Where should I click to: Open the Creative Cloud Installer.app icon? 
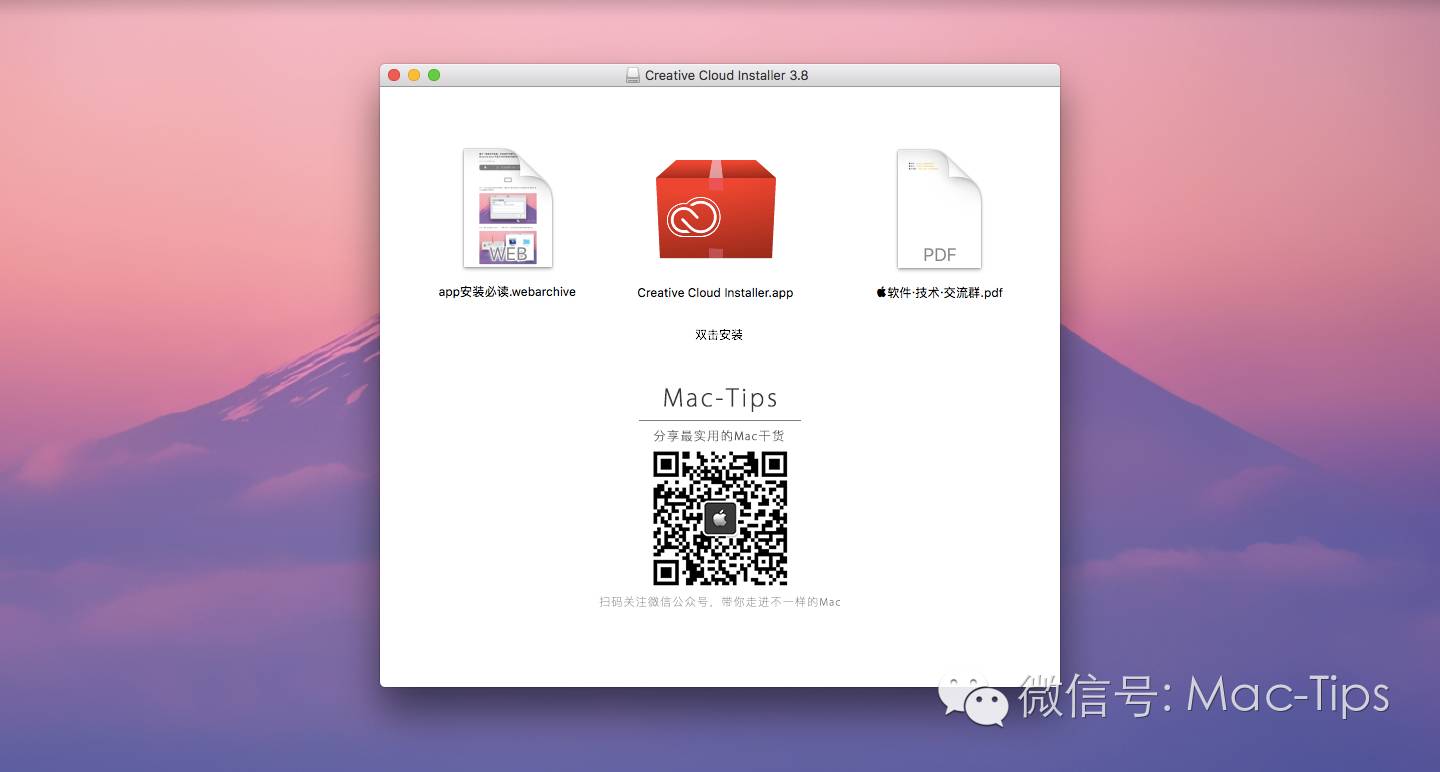click(715, 210)
